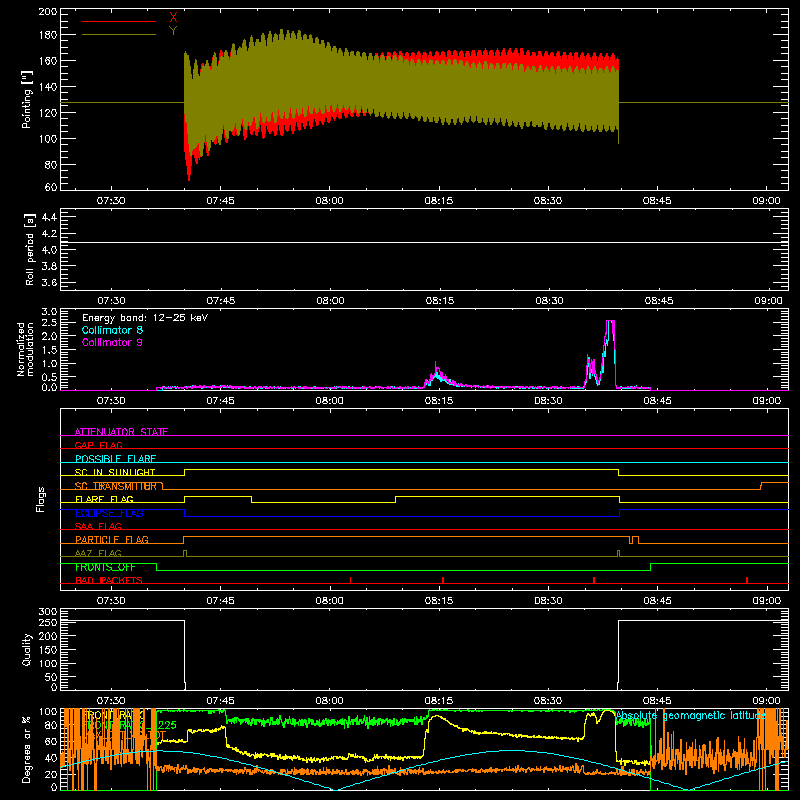
Task: Click '07:45' under the Roll period plot
Action: coord(221,301)
